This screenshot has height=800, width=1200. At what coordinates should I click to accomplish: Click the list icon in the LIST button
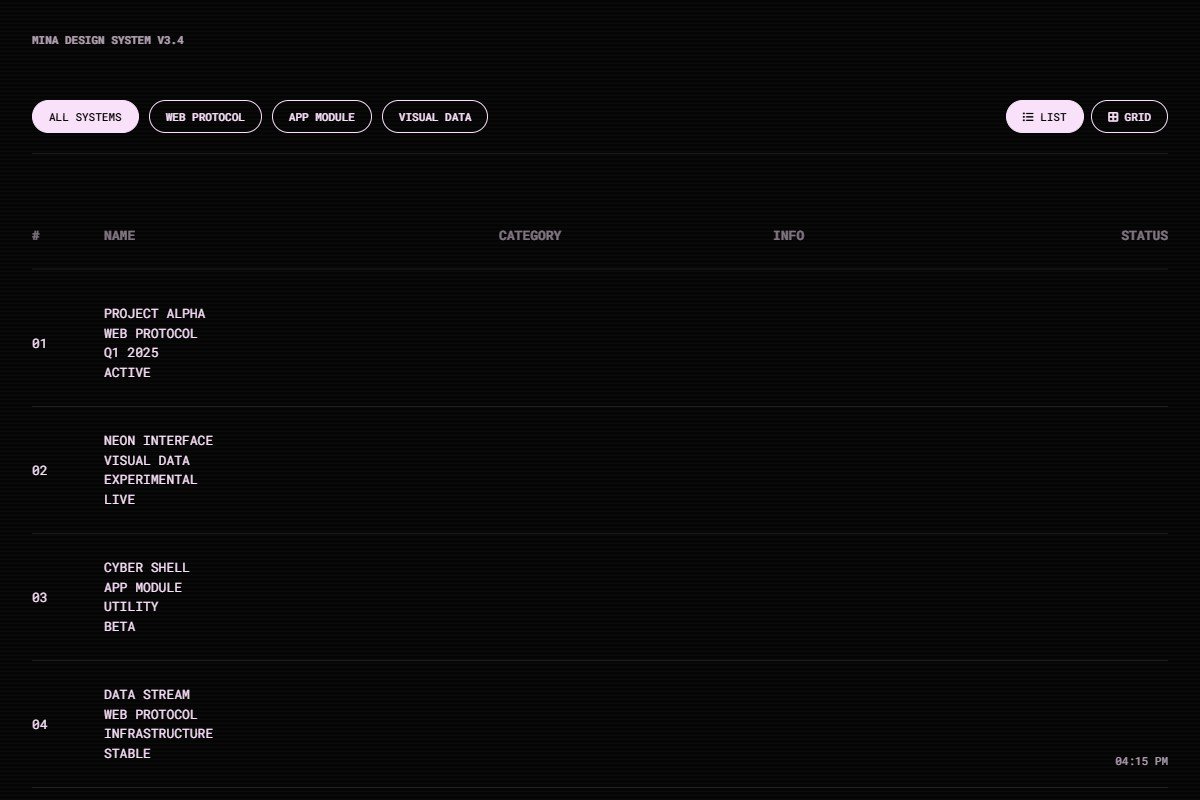point(1028,116)
